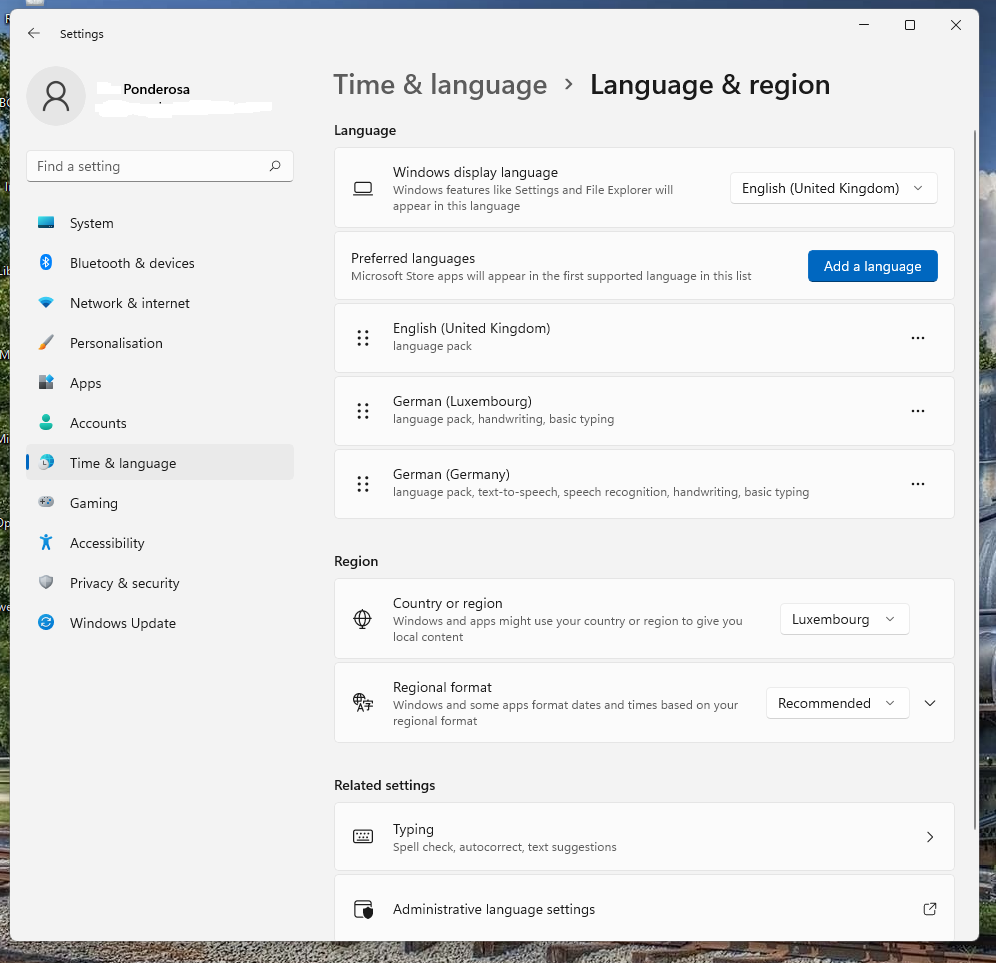The width and height of the screenshot is (996, 963).
Task: Click drag handle for German (Luxembourg)
Action: click(x=363, y=411)
